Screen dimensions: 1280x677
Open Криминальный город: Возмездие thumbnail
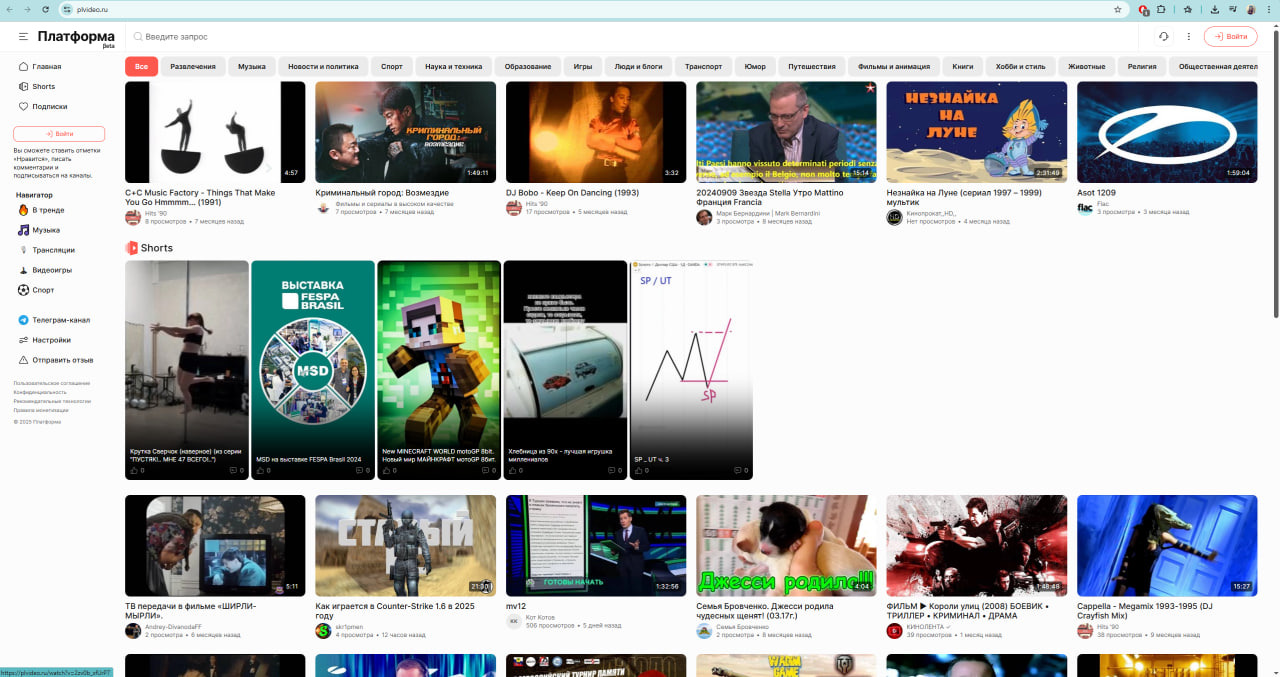[405, 132]
